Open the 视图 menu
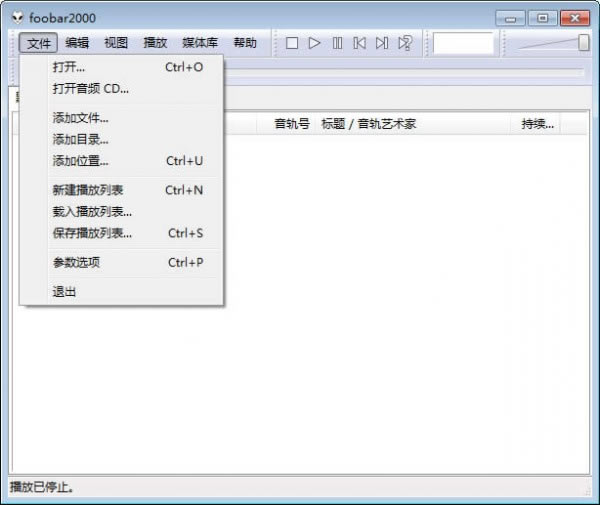The width and height of the screenshot is (600, 505). click(x=116, y=43)
